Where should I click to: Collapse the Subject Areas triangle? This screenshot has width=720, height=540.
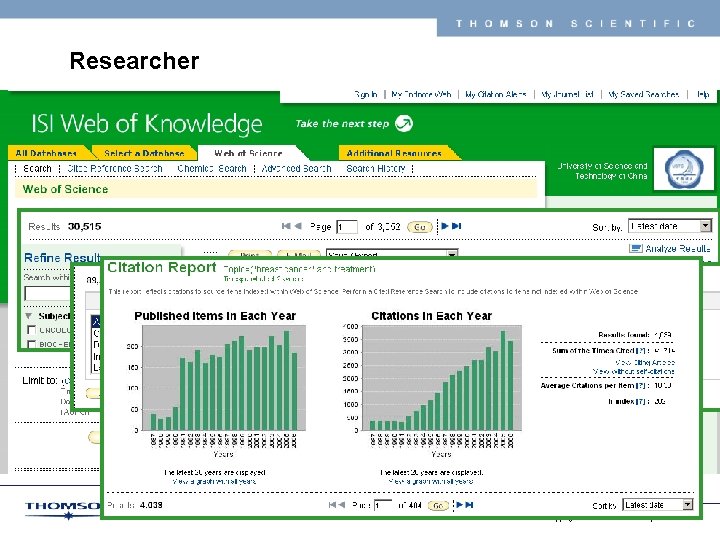point(29,316)
